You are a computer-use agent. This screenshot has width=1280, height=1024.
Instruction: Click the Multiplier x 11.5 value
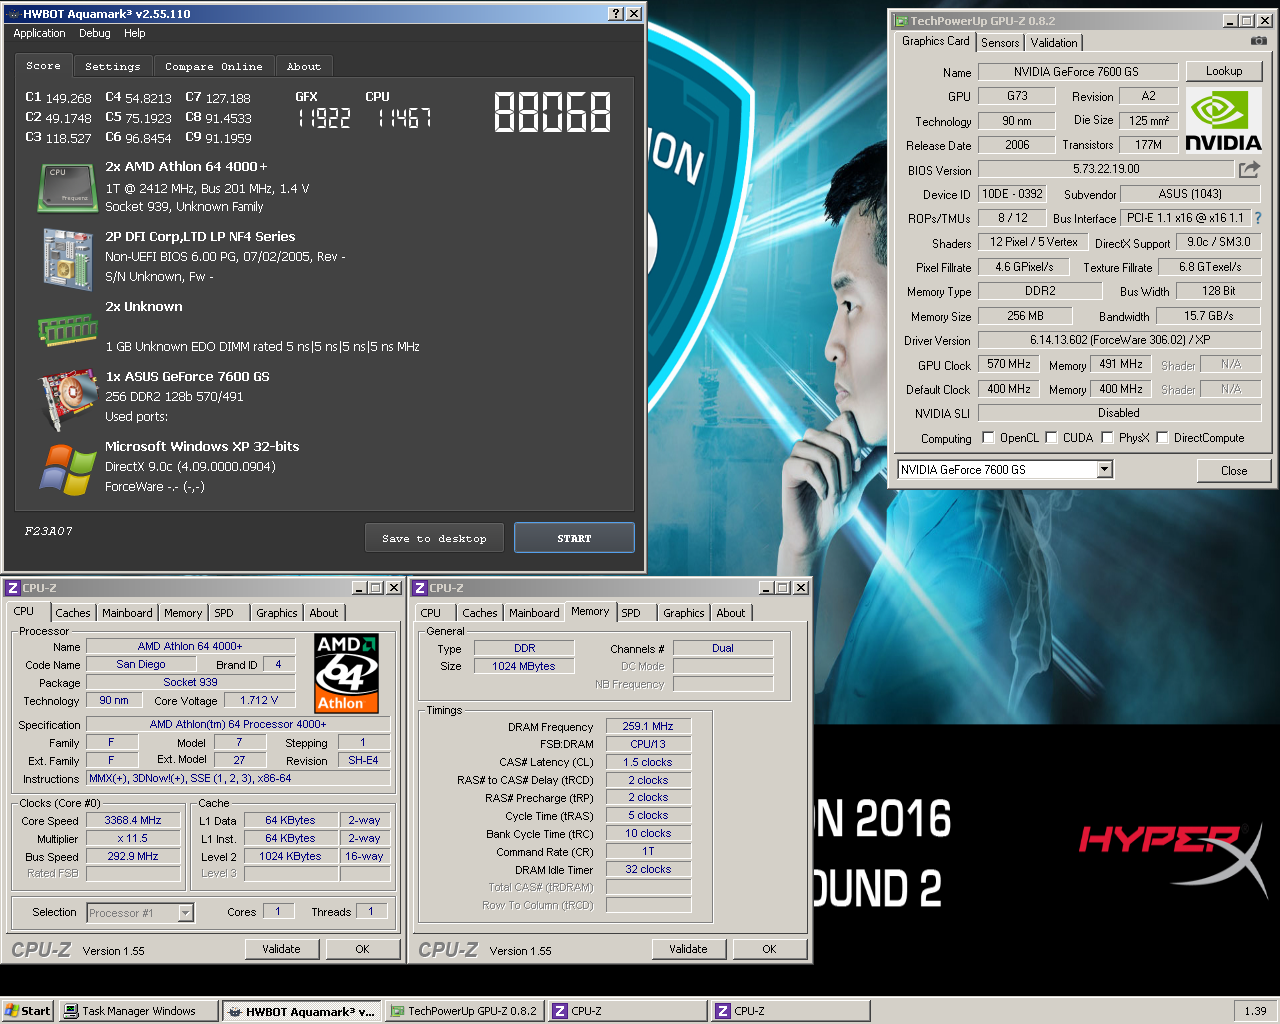point(133,838)
